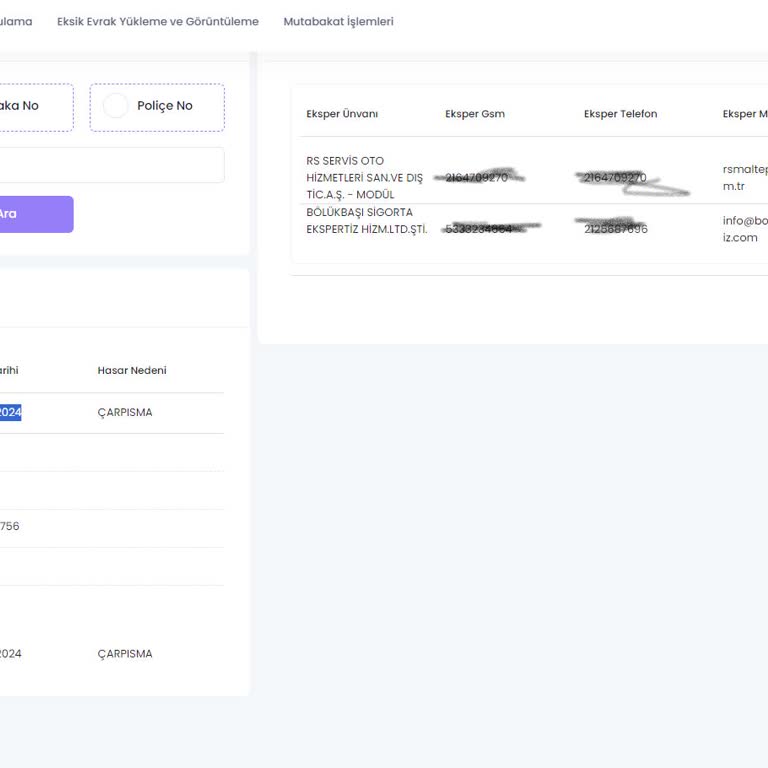
Task: Choose the Plaka No radio option
Action: [x=20, y=106]
